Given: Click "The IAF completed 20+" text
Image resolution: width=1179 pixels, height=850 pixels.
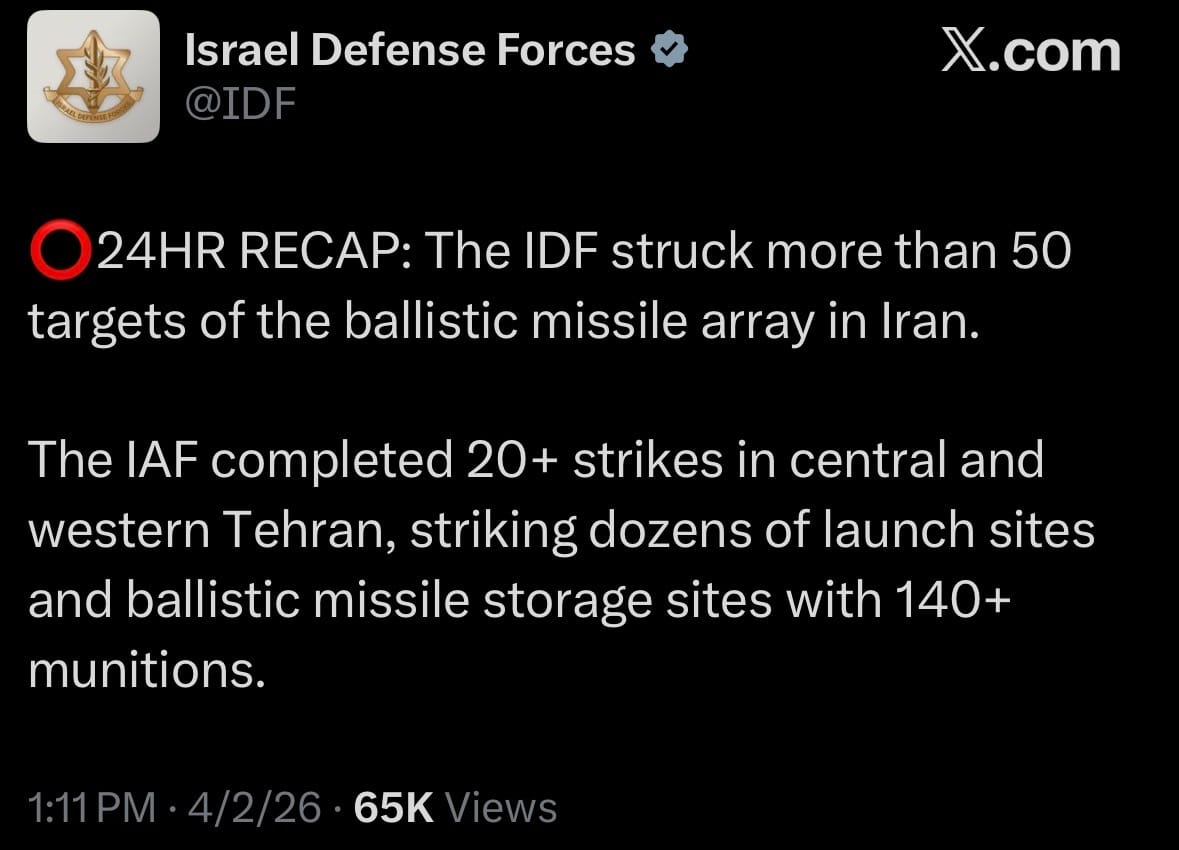Looking at the screenshot, I should [x=270, y=460].
